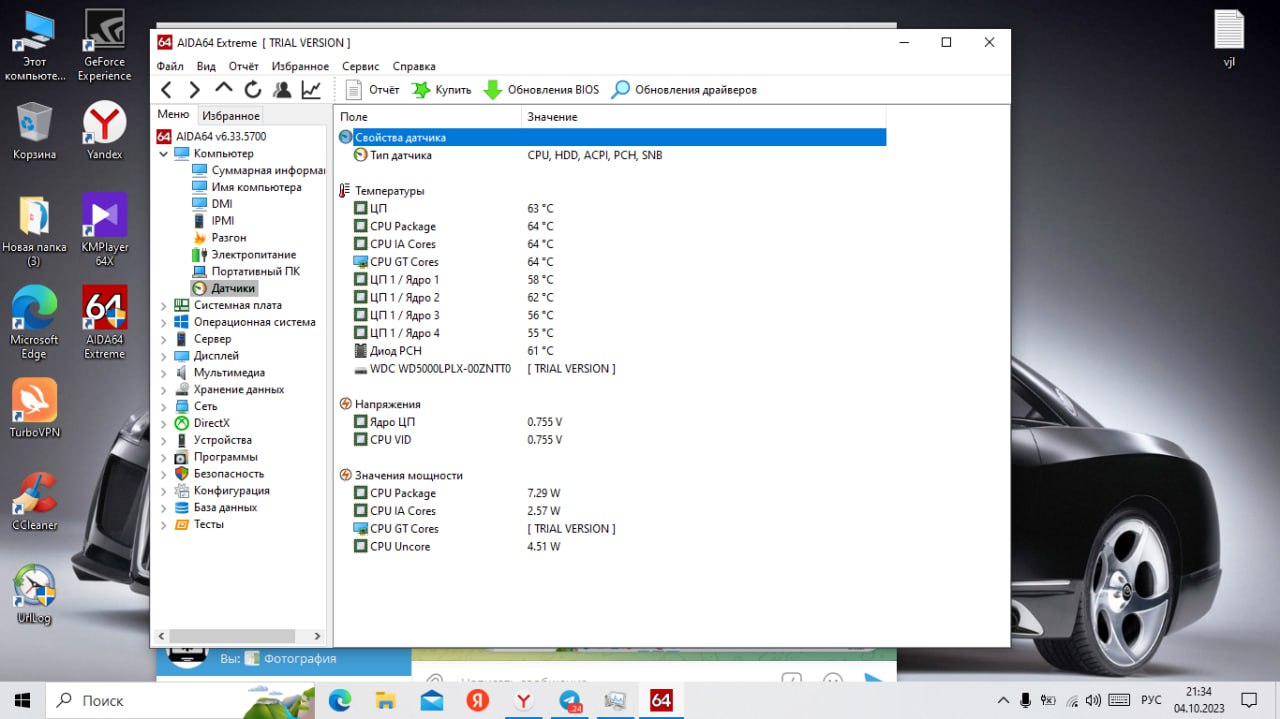Image resolution: width=1280 pixels, height=719 pixels.
Task: Expand the Хранение данных tree node
Action: pyautogui.click(x=164, y=390)
